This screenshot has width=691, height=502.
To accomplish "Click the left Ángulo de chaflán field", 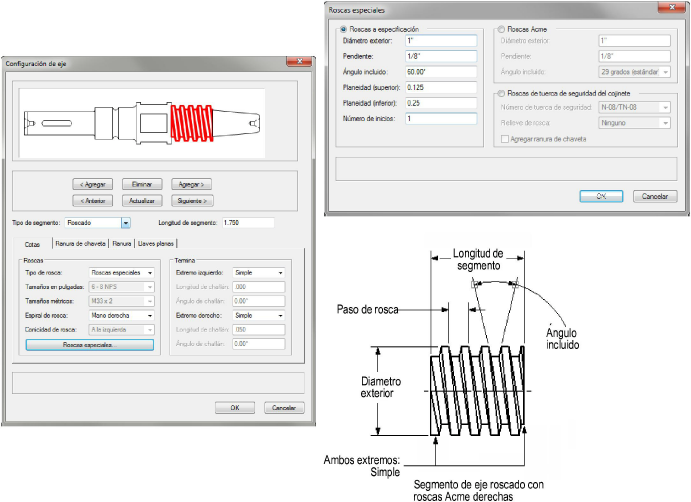I will click(x=259, y=301).
